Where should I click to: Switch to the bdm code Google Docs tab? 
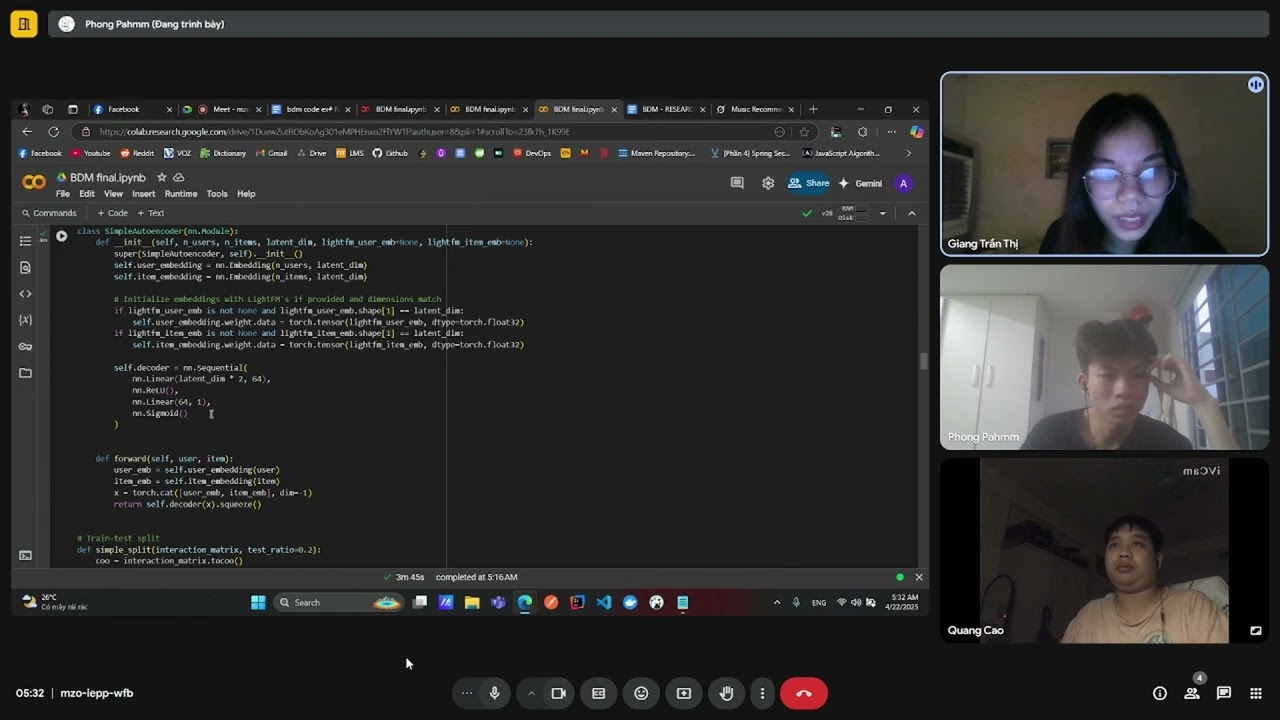309,109
